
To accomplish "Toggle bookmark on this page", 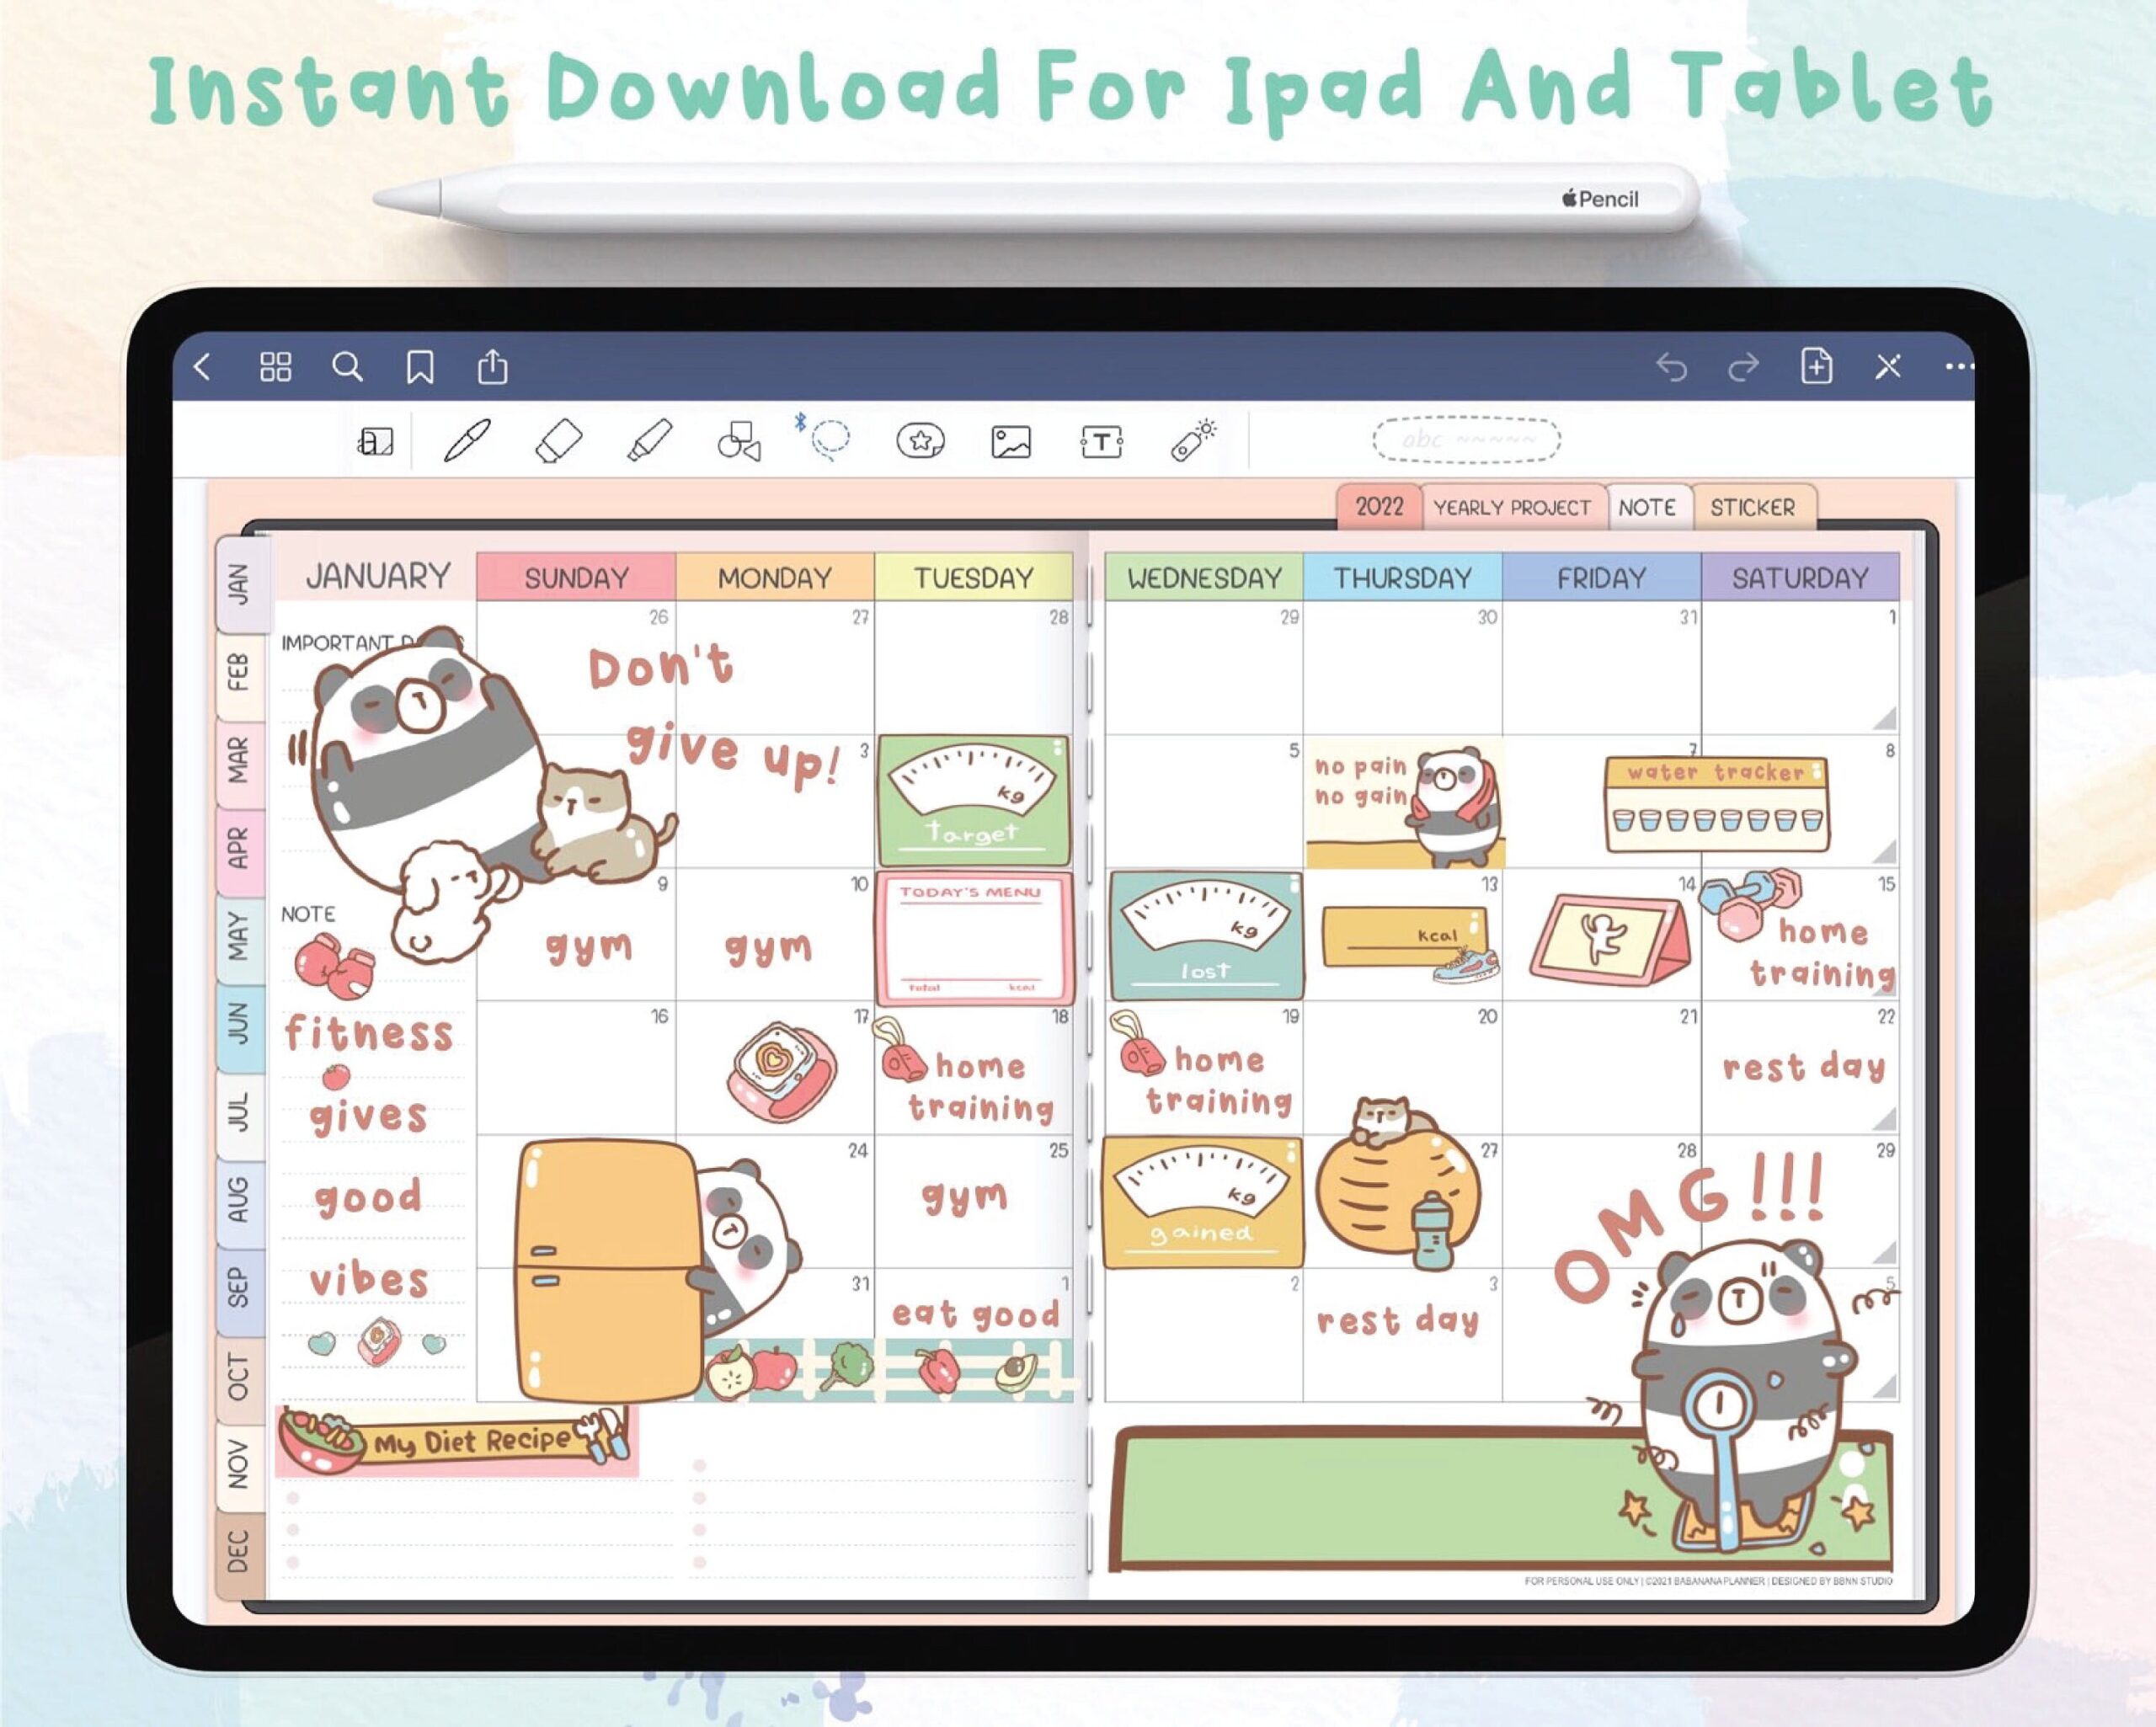I will pyautogui.click(x=420, y=368).
